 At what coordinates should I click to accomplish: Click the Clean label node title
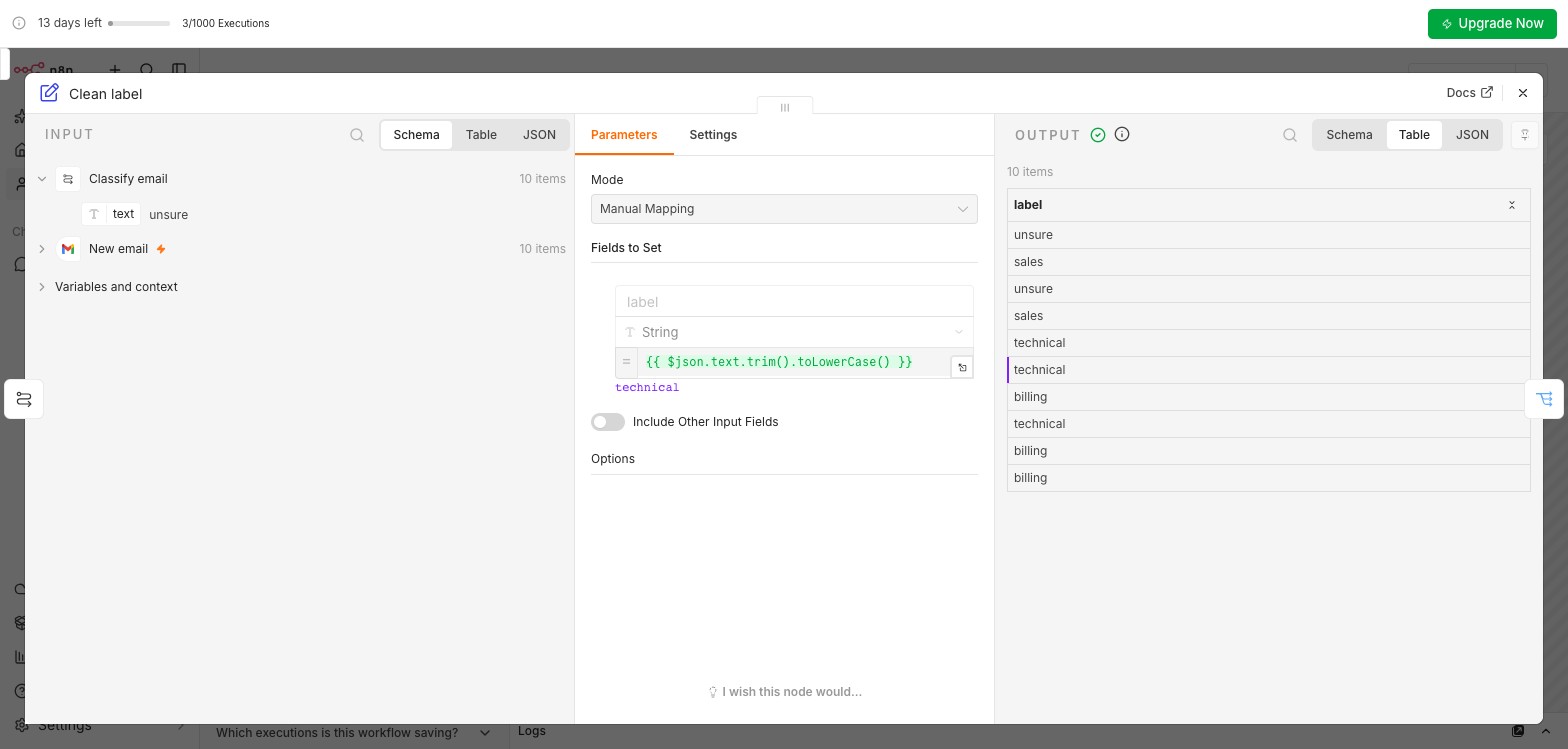tap(106, 94)
